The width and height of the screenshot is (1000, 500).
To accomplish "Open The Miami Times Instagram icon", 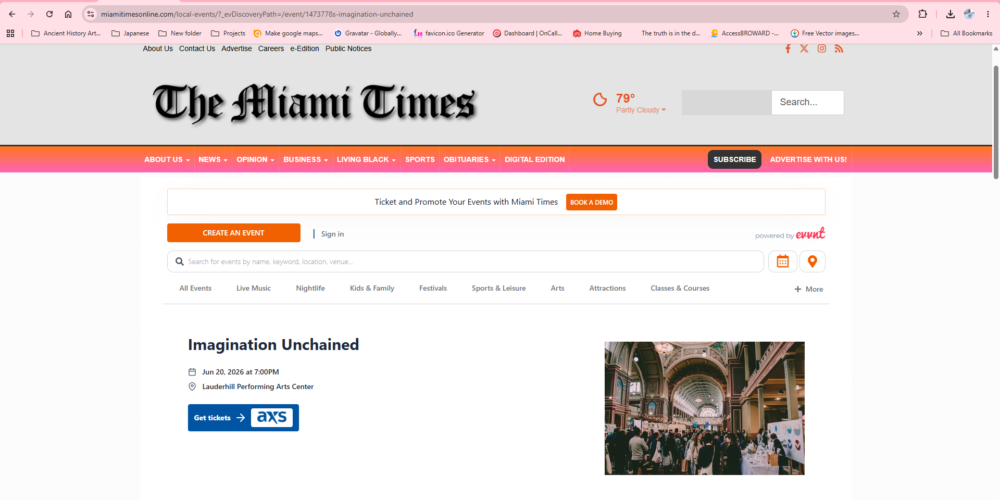I will [822, 48].
